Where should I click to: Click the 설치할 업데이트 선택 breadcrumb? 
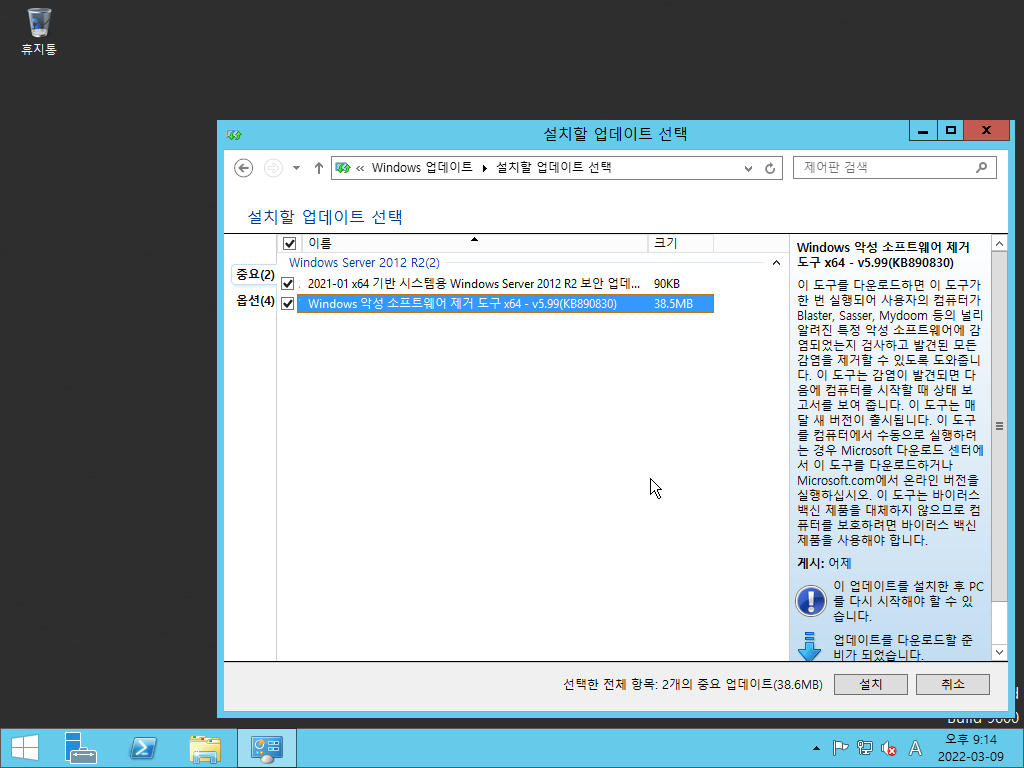pyautogui.click(x=554, y=168)
